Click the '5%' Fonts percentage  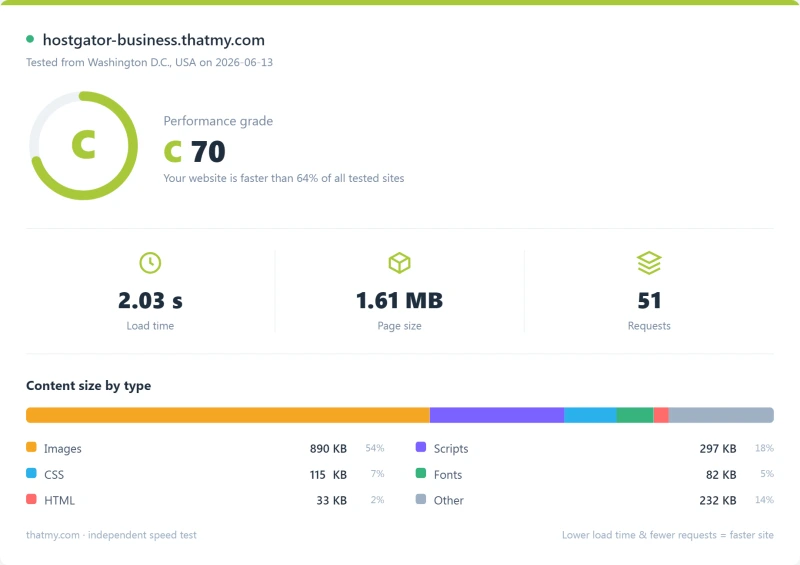coord(767,474)
